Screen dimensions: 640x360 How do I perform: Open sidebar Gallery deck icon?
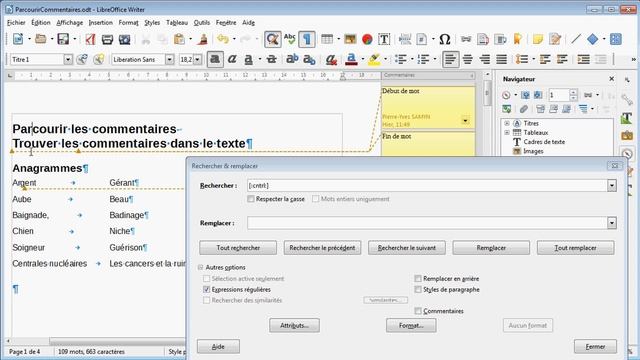tap(627, 136)
